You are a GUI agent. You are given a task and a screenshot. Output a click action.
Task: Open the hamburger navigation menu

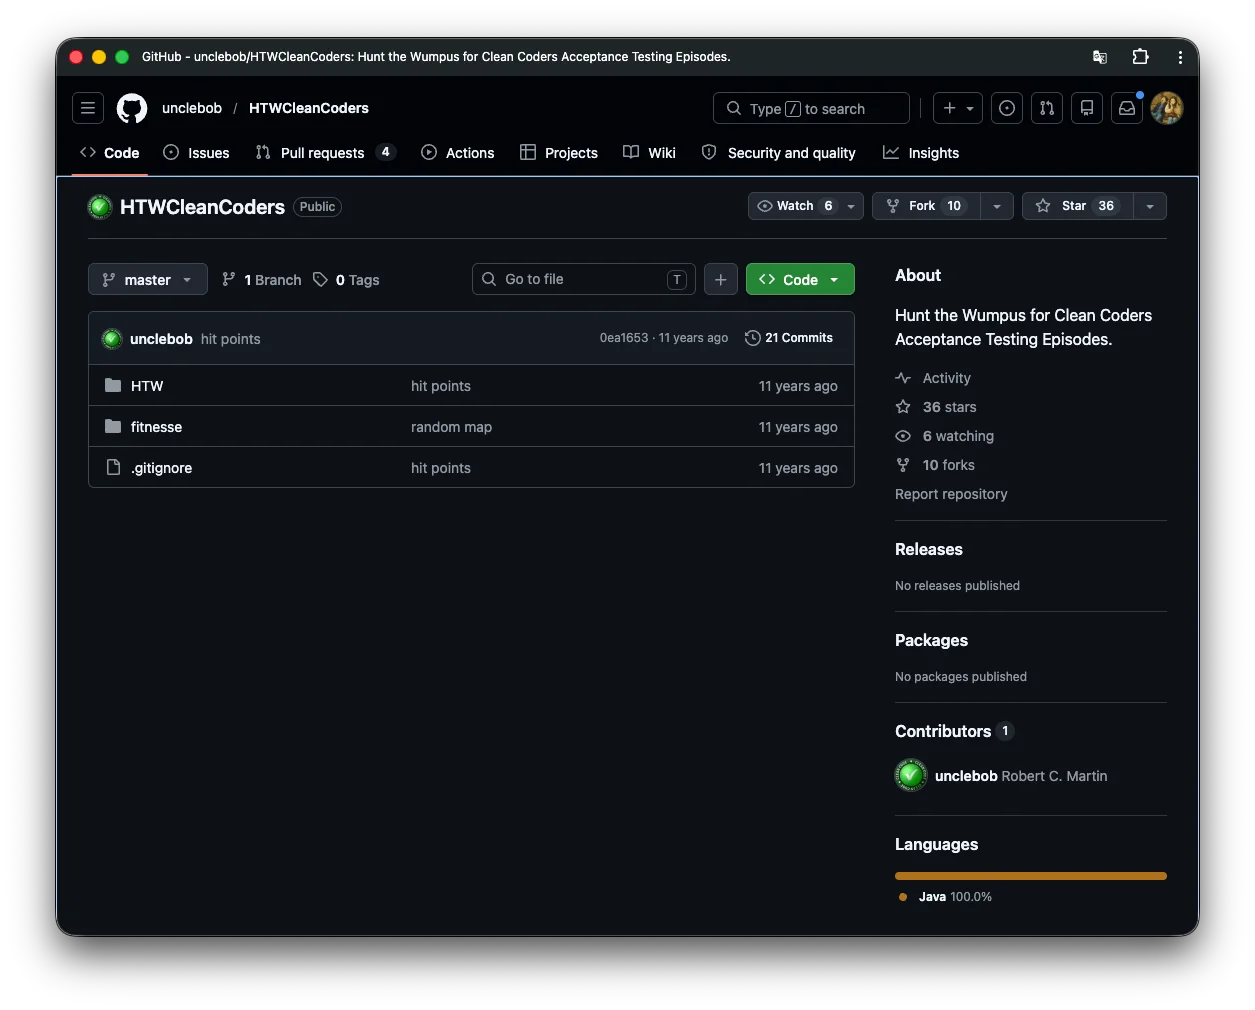[88, 108]
